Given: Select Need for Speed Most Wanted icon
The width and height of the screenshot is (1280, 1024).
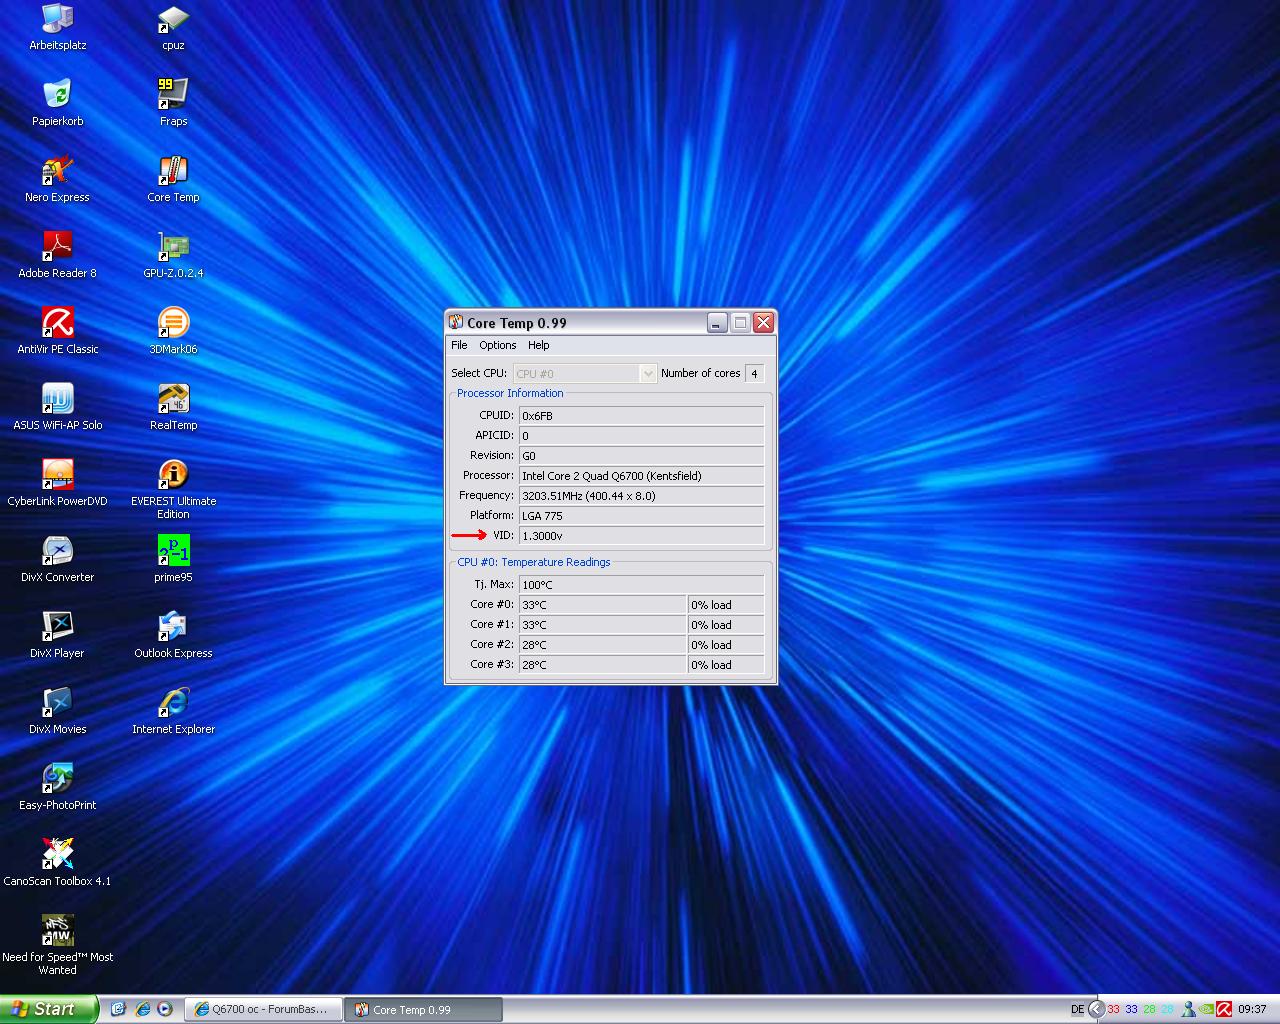Looking at the screenshot, I should (x=57, y=945).
